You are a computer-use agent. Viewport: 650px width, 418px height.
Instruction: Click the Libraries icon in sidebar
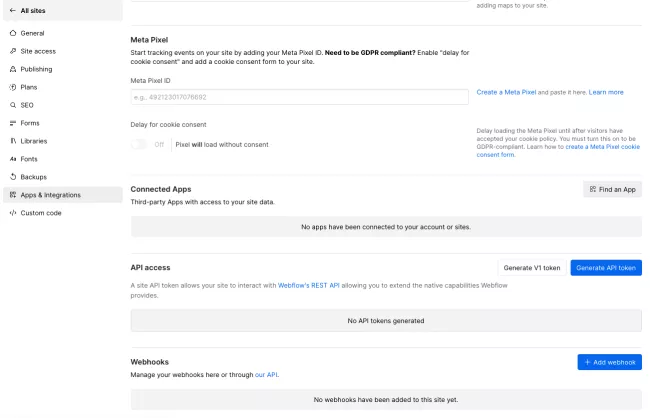13,141
